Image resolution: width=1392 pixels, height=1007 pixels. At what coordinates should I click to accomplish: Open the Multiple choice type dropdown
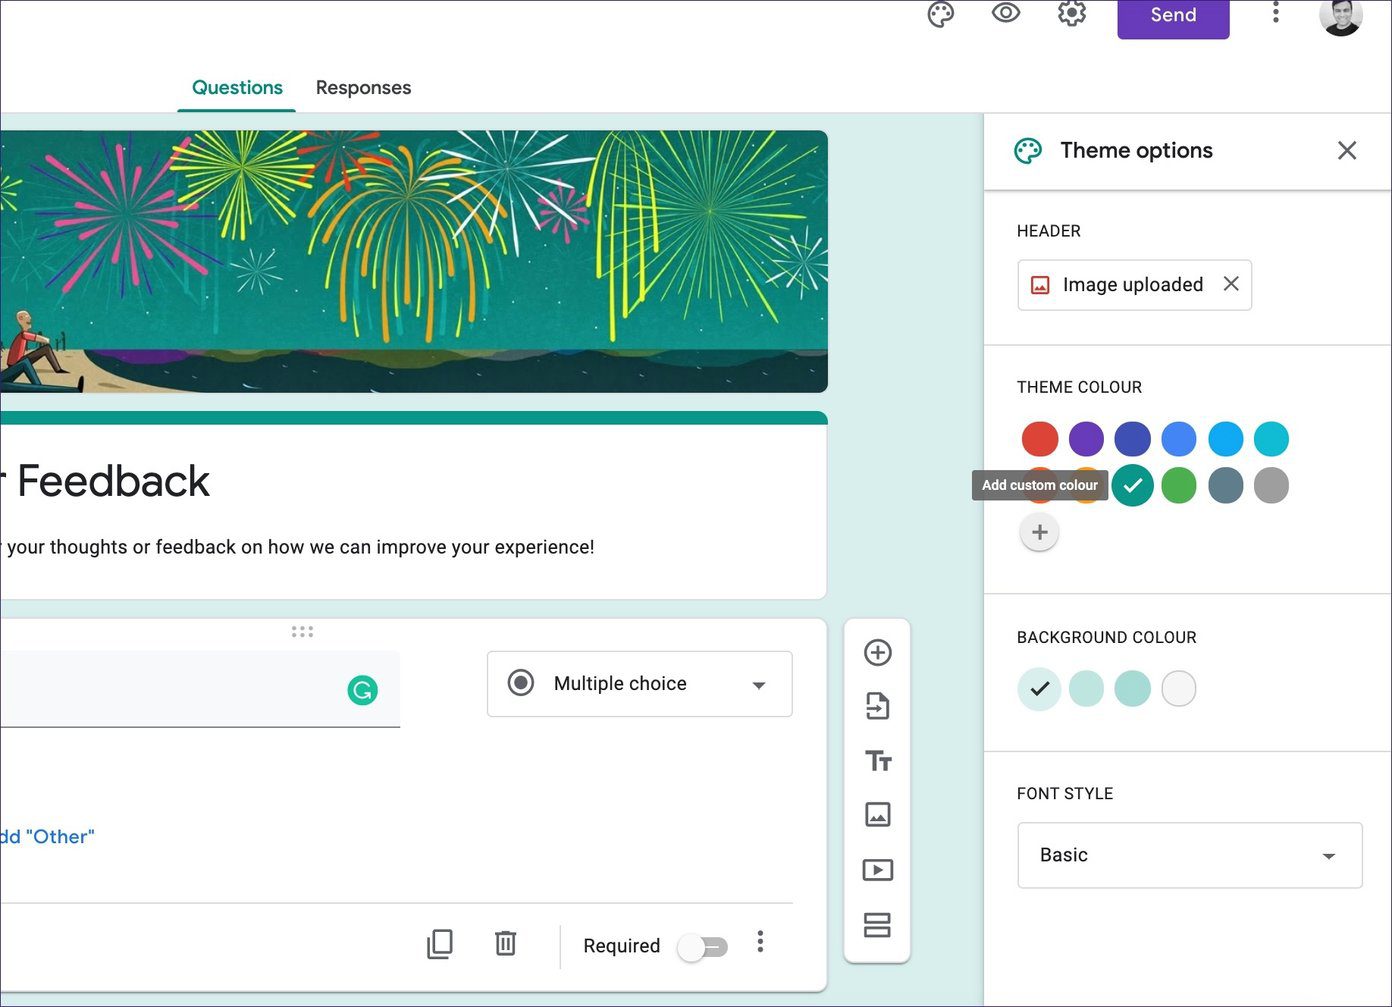coord(640,684)
